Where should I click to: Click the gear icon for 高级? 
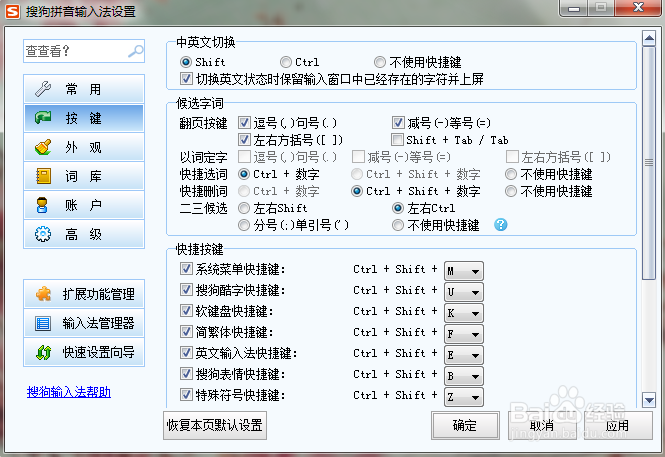pos(43,235)
